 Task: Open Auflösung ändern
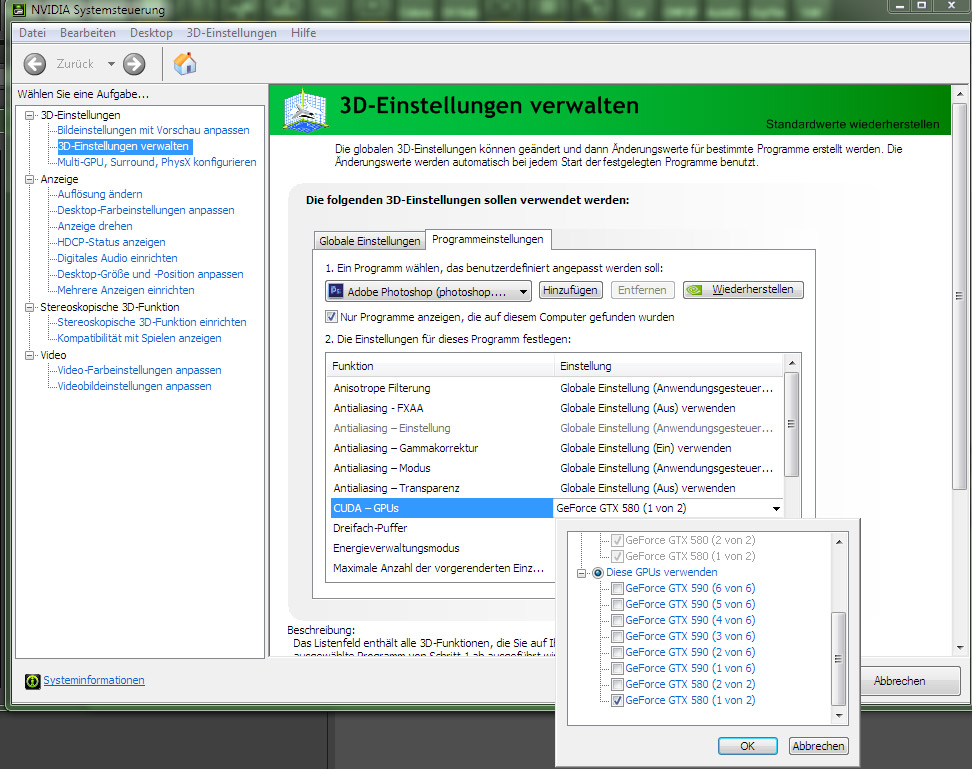coord(100,194)
